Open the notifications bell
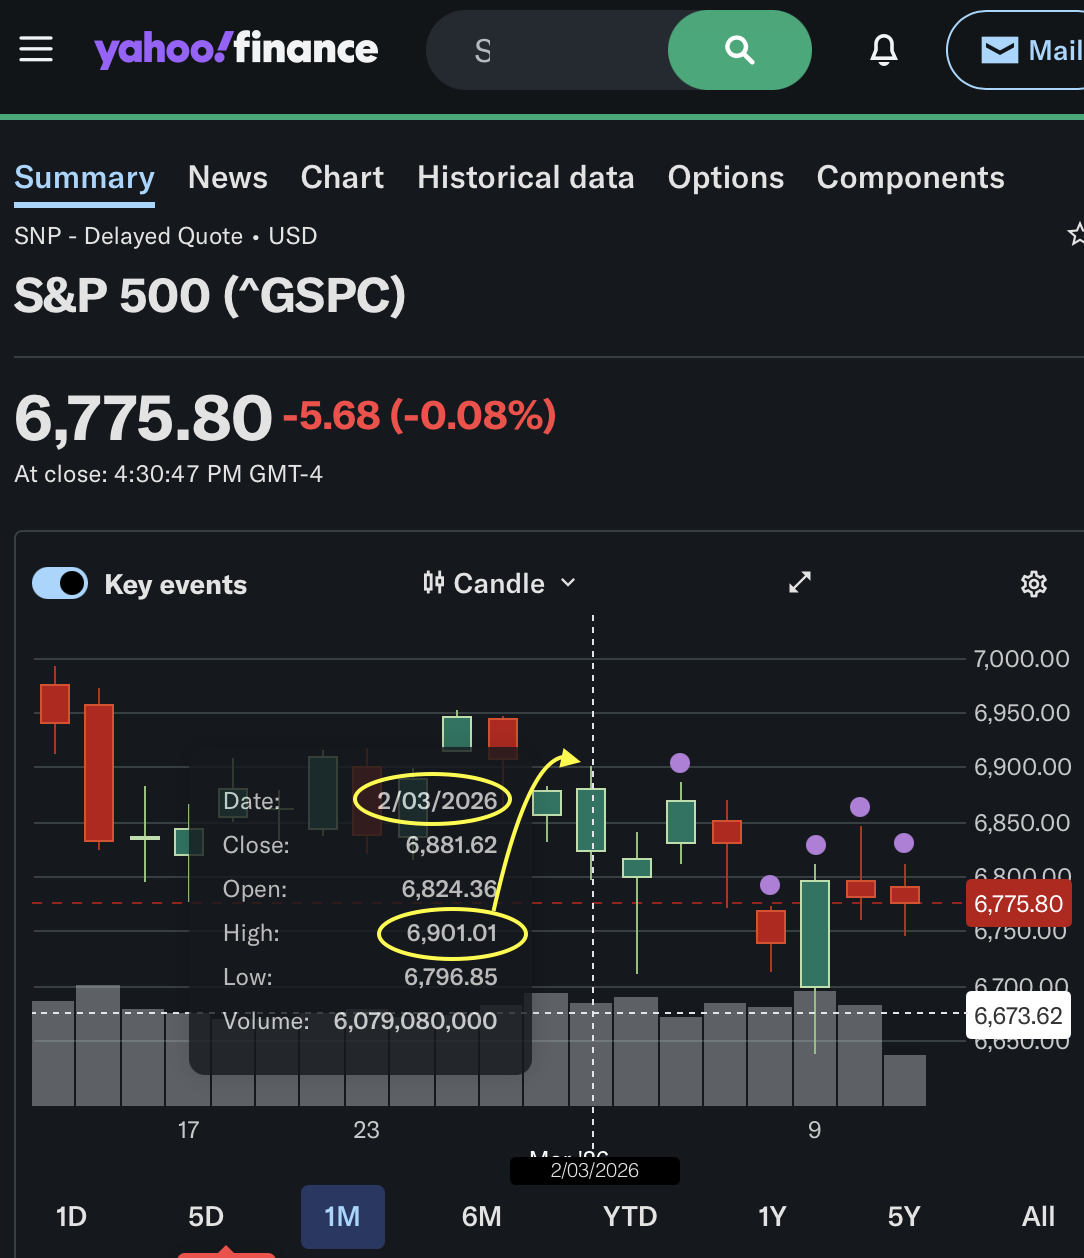Viewport: 1084px width, 1258px height. (883, 50)
